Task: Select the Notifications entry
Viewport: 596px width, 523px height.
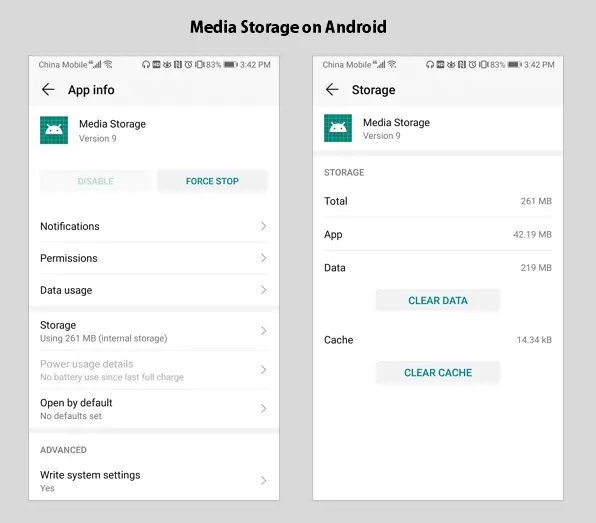Action: pyautogui.click(x=154, y=226)
